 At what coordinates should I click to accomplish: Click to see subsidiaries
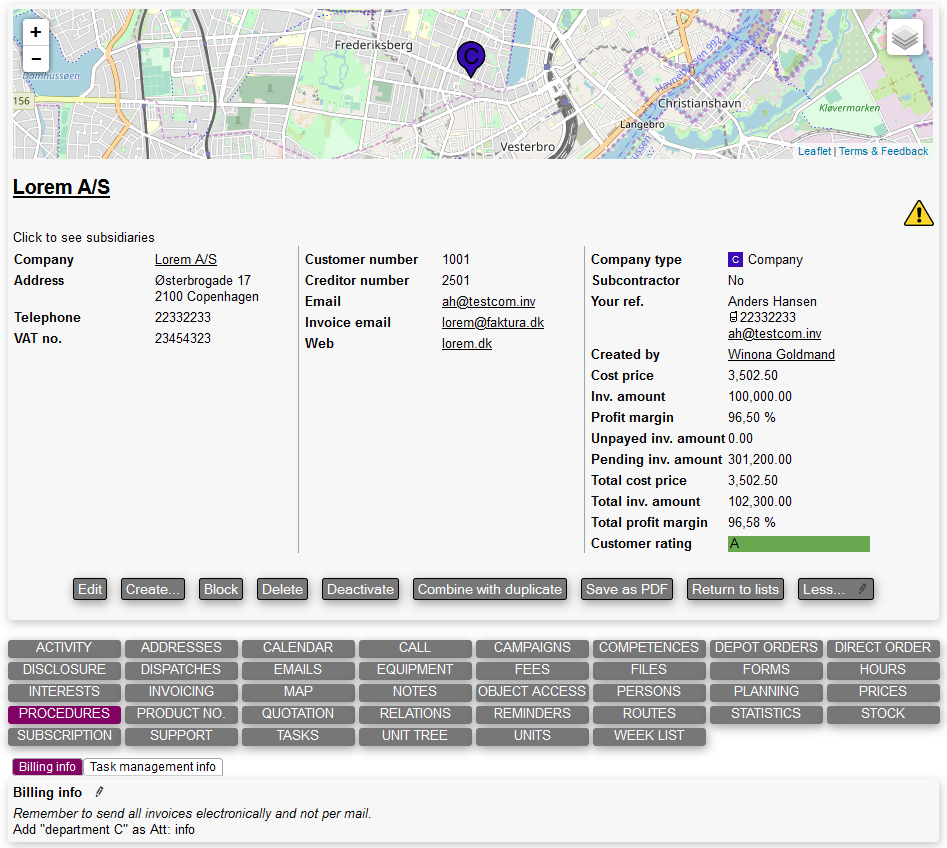click(84, 238)
